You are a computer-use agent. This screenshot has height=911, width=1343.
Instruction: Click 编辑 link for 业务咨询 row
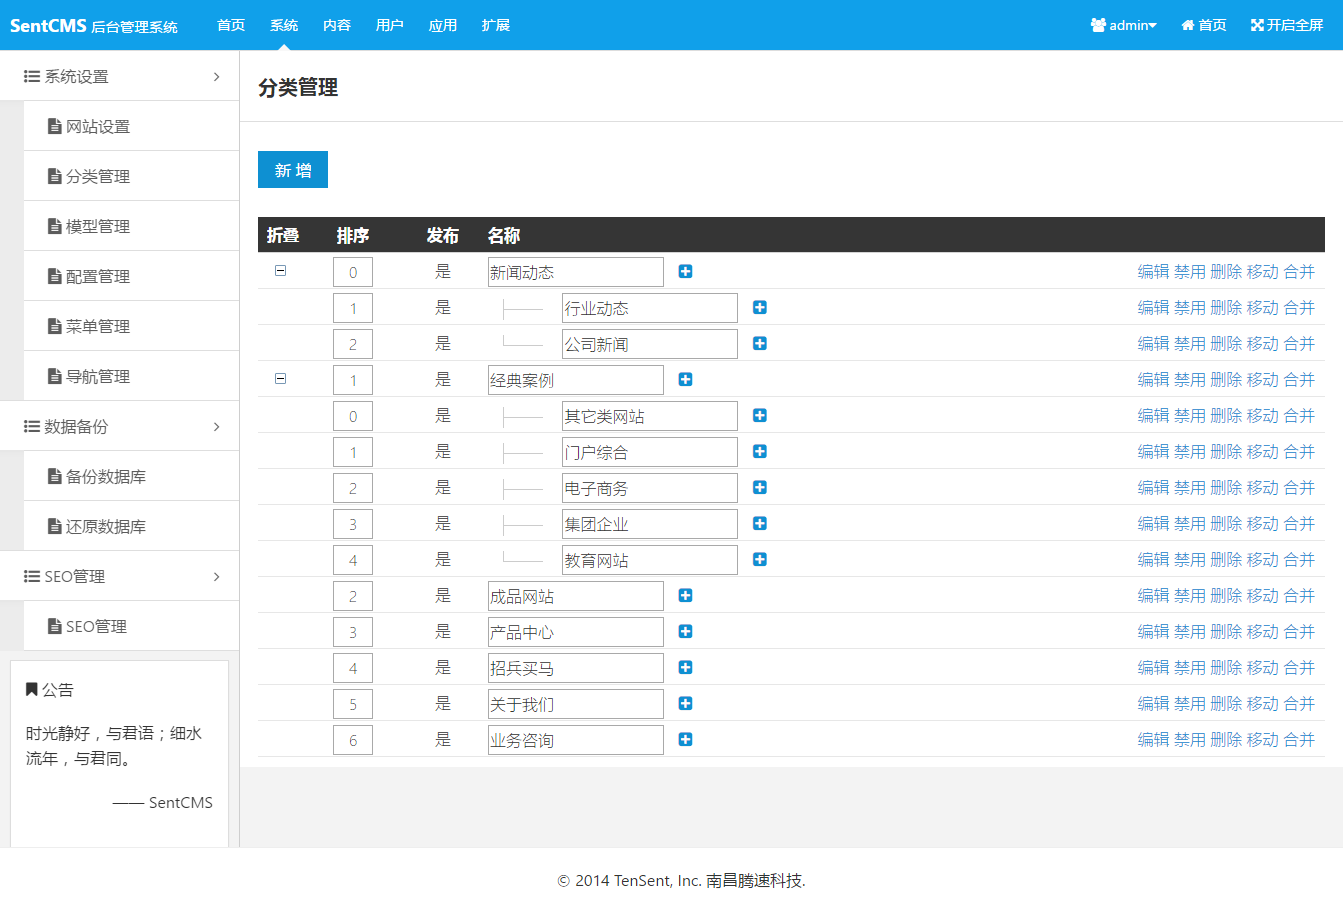(1153, 739)
